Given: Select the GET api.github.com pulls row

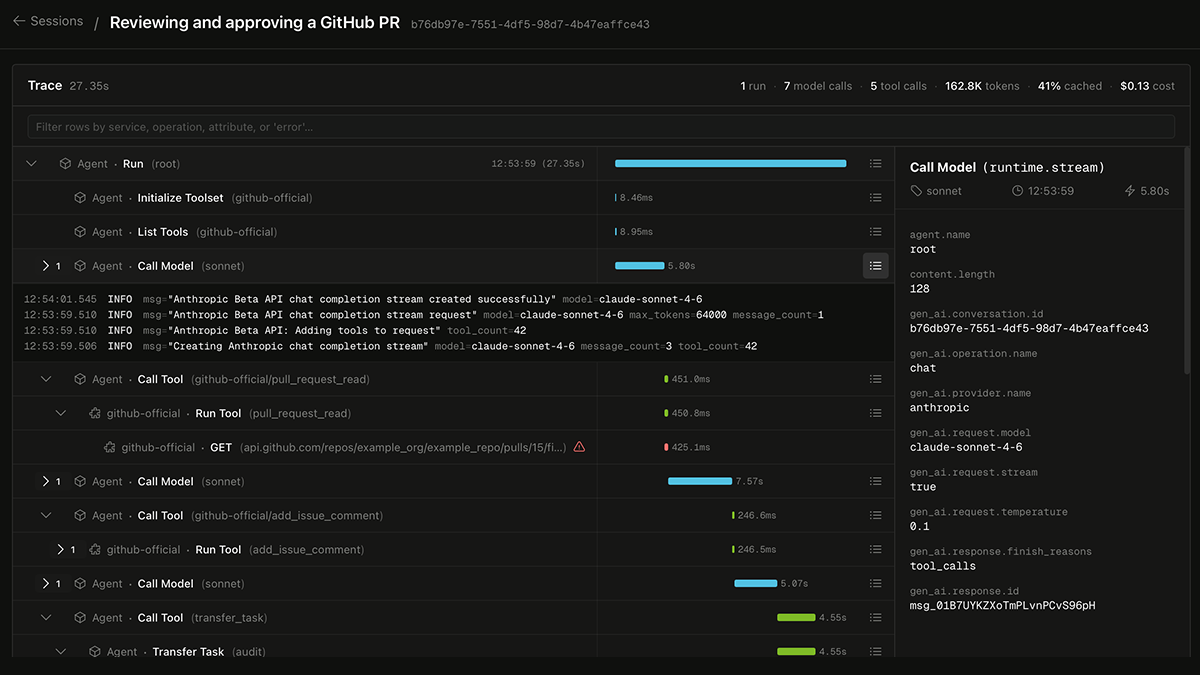Looking at the screenshot, I should [x=453, y=447].
